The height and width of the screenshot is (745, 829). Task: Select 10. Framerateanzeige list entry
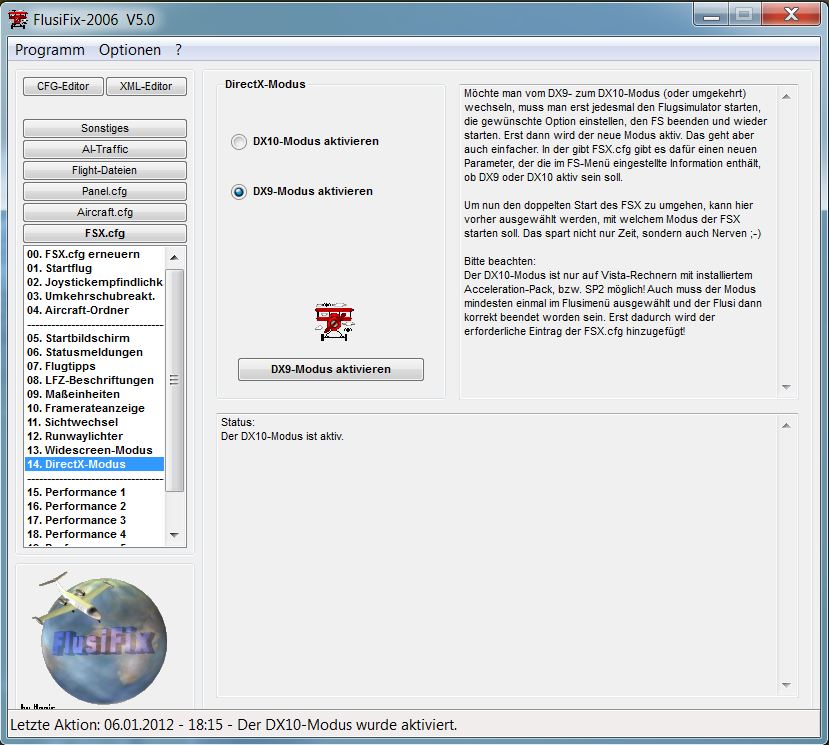pyautogui.click(x=95, y=408)
